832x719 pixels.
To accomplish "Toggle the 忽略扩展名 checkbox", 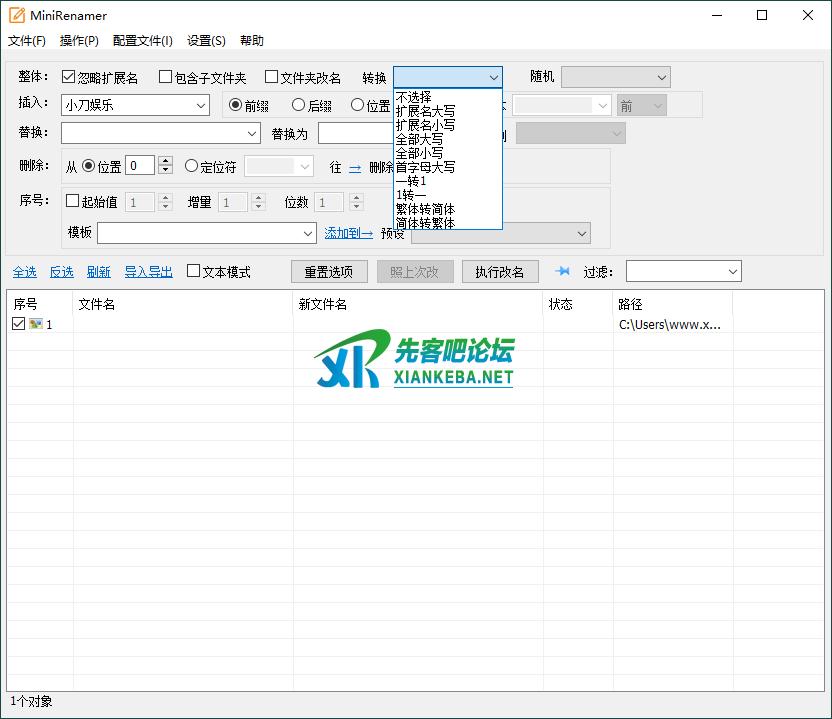I will click(68, 77).
